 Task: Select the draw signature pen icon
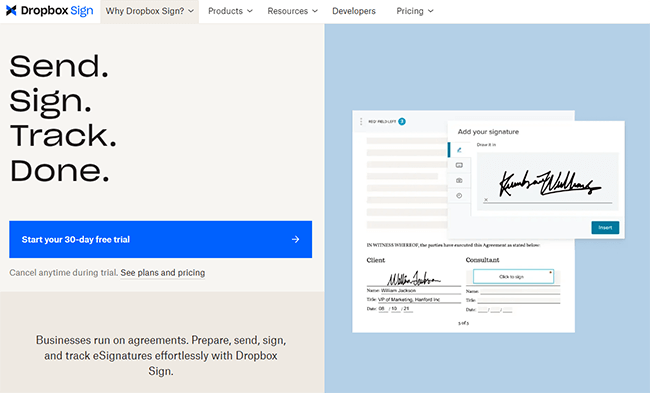[459, 150]
